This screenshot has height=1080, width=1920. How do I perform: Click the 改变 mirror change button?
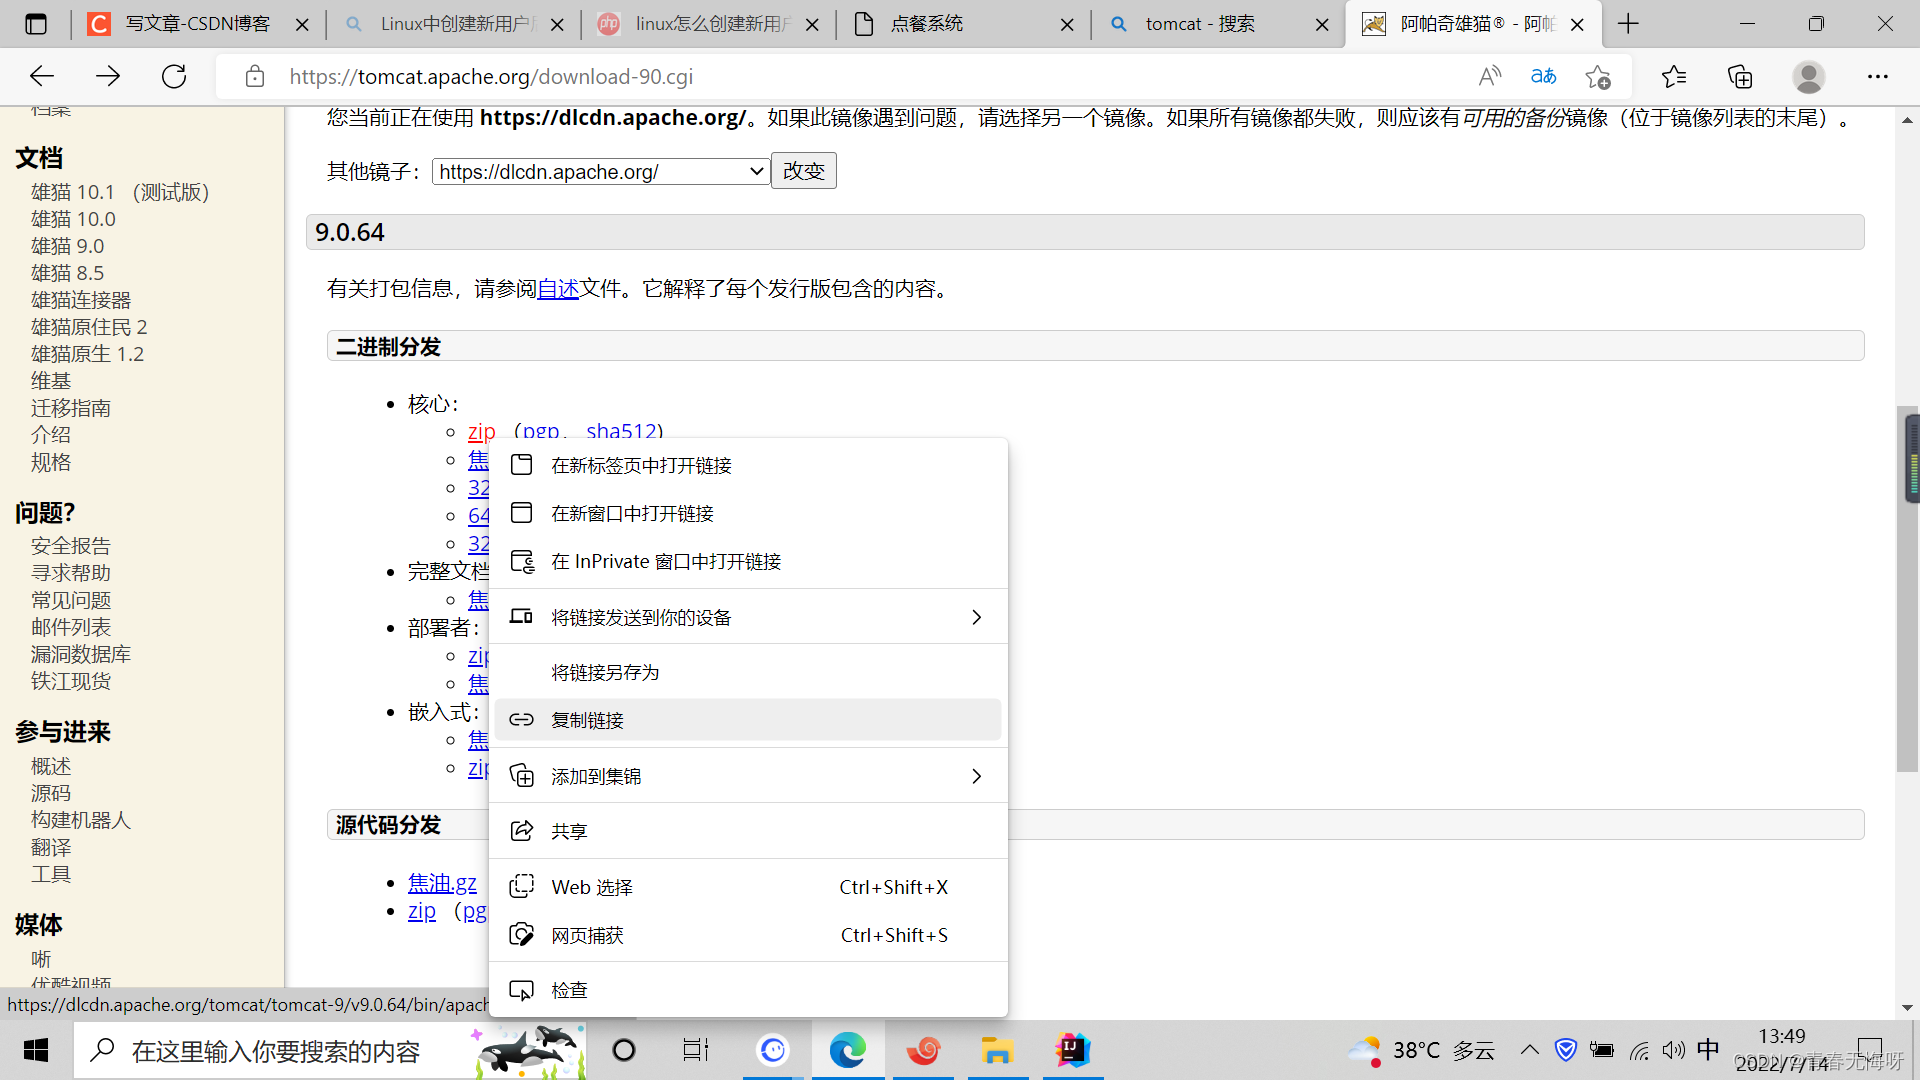point(804,171)
